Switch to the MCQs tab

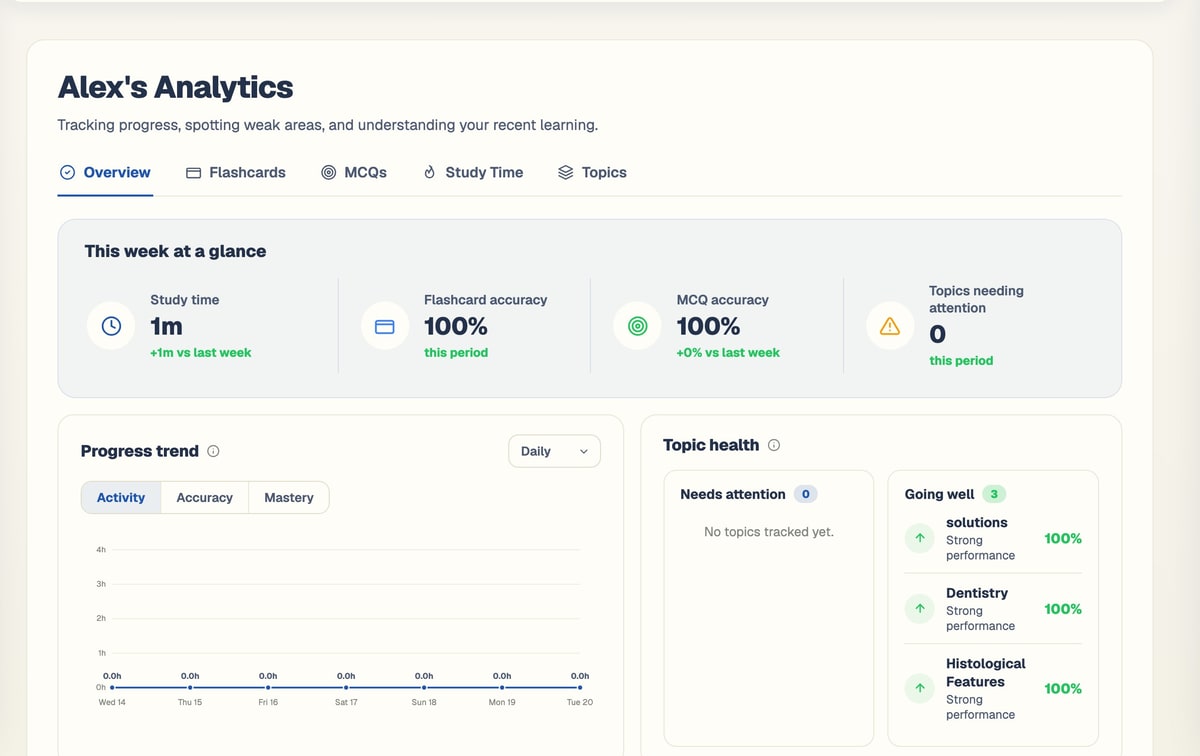(354, 172)
